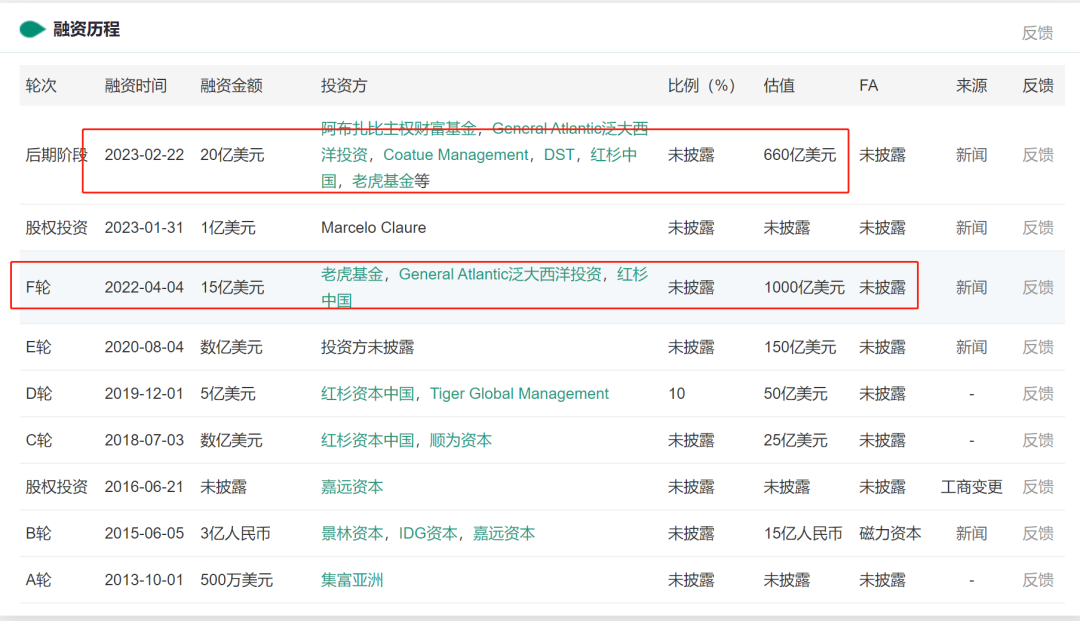Select the date 2020-08-04
Screen dimensions: 1080x621
point(144,348)
